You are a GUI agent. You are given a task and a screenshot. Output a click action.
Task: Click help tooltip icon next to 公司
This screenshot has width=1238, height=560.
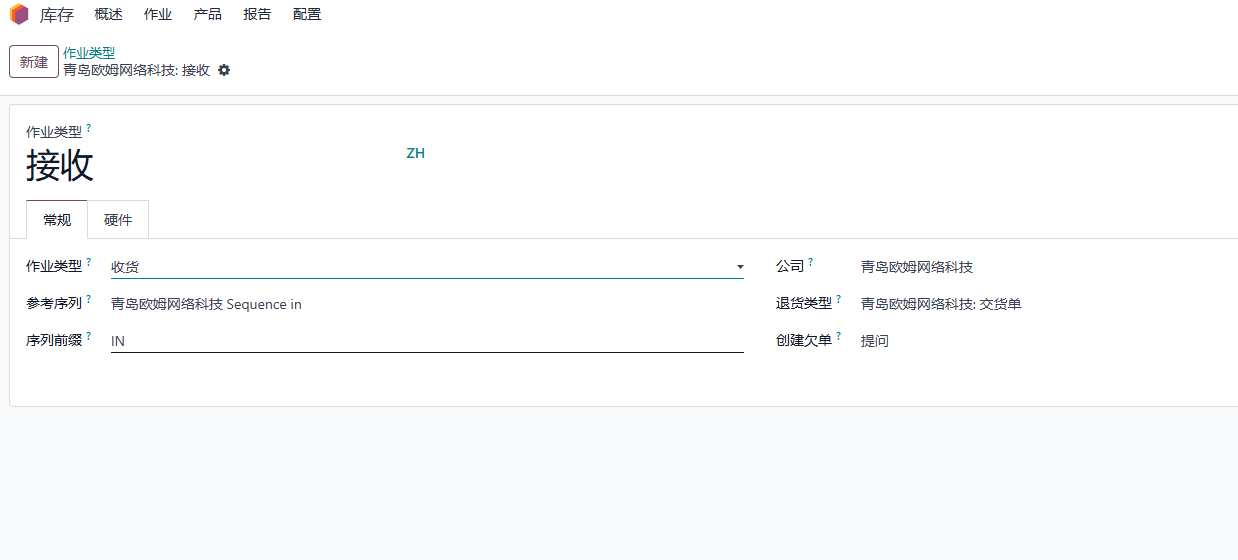[x=811, y=262]
